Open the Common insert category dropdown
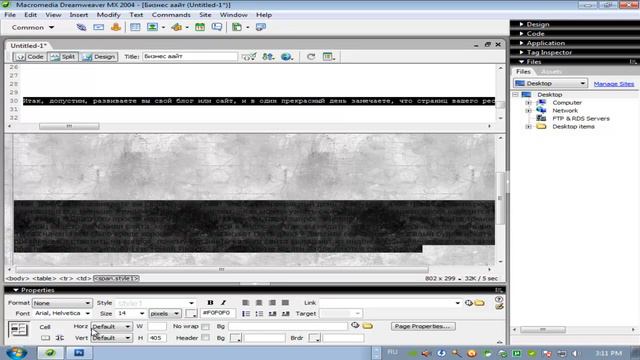This screenshot has height=360, width=640. coord(33,27)
